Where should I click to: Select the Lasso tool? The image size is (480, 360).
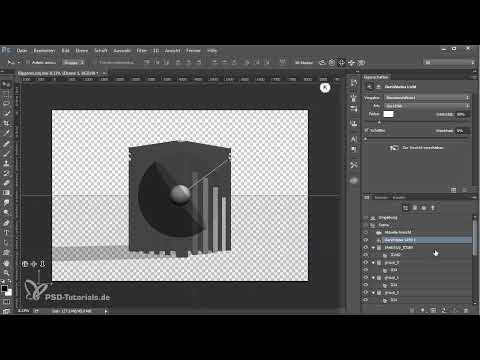[x=6, y=104]
